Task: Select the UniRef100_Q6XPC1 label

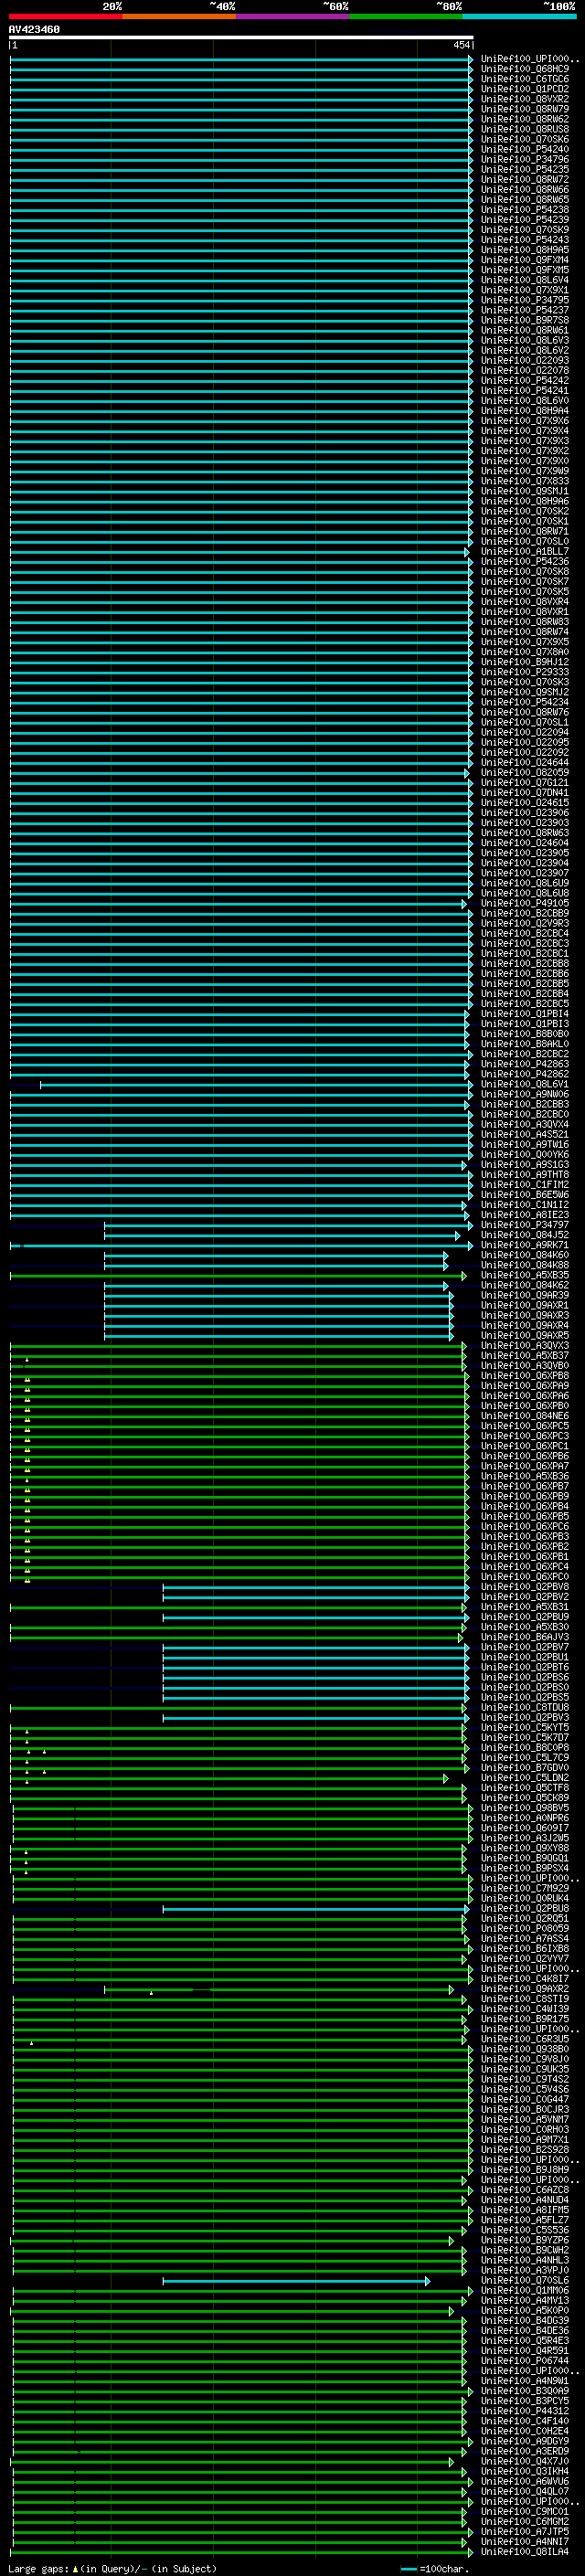Action: click(x=524, y=1446)
